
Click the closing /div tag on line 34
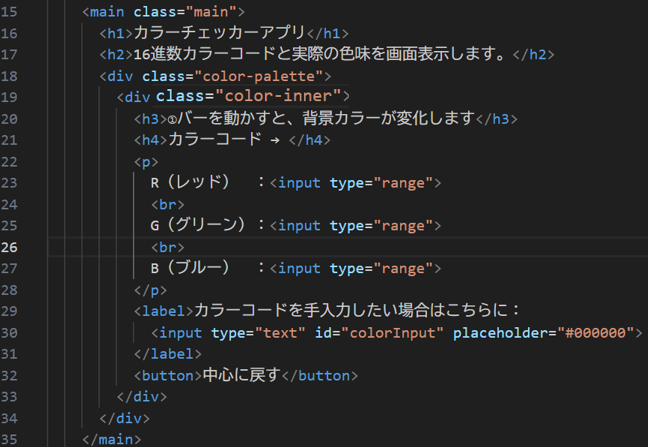(124, 418)
